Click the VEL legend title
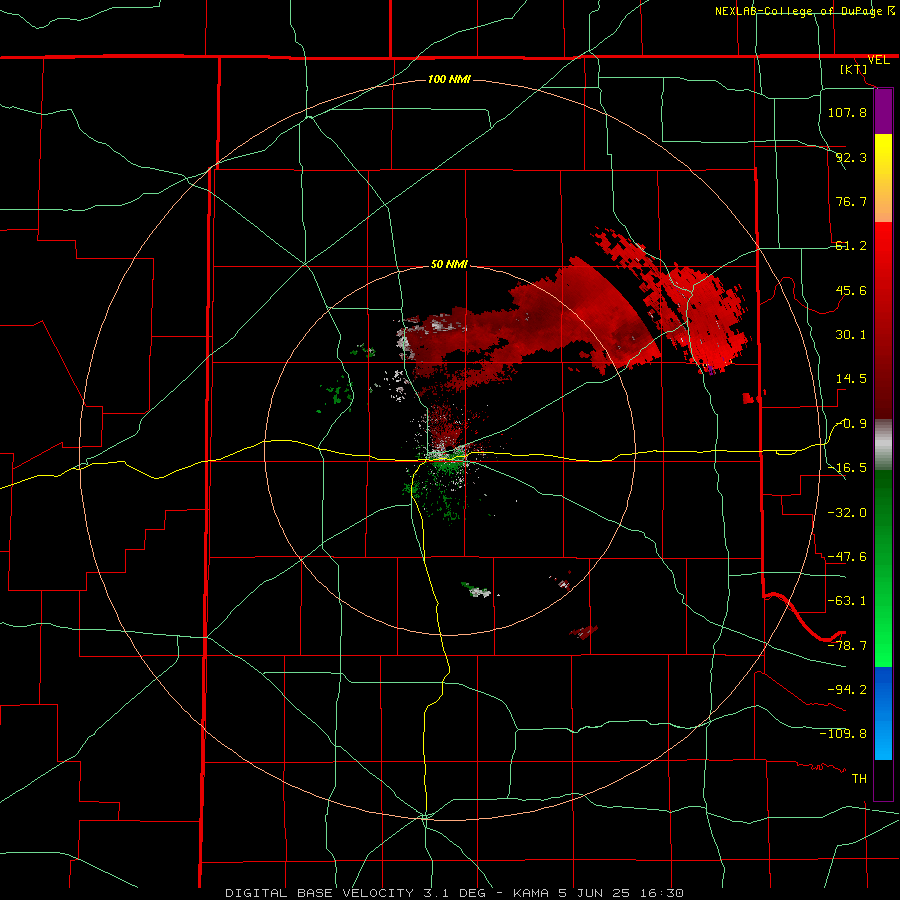The height and width of the screenshot is (900, 900). click(x=878, y=60)
